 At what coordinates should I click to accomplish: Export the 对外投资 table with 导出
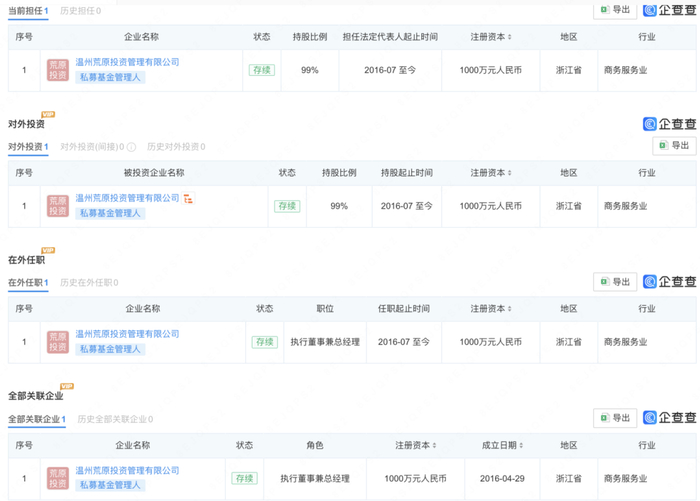point(674,146)
